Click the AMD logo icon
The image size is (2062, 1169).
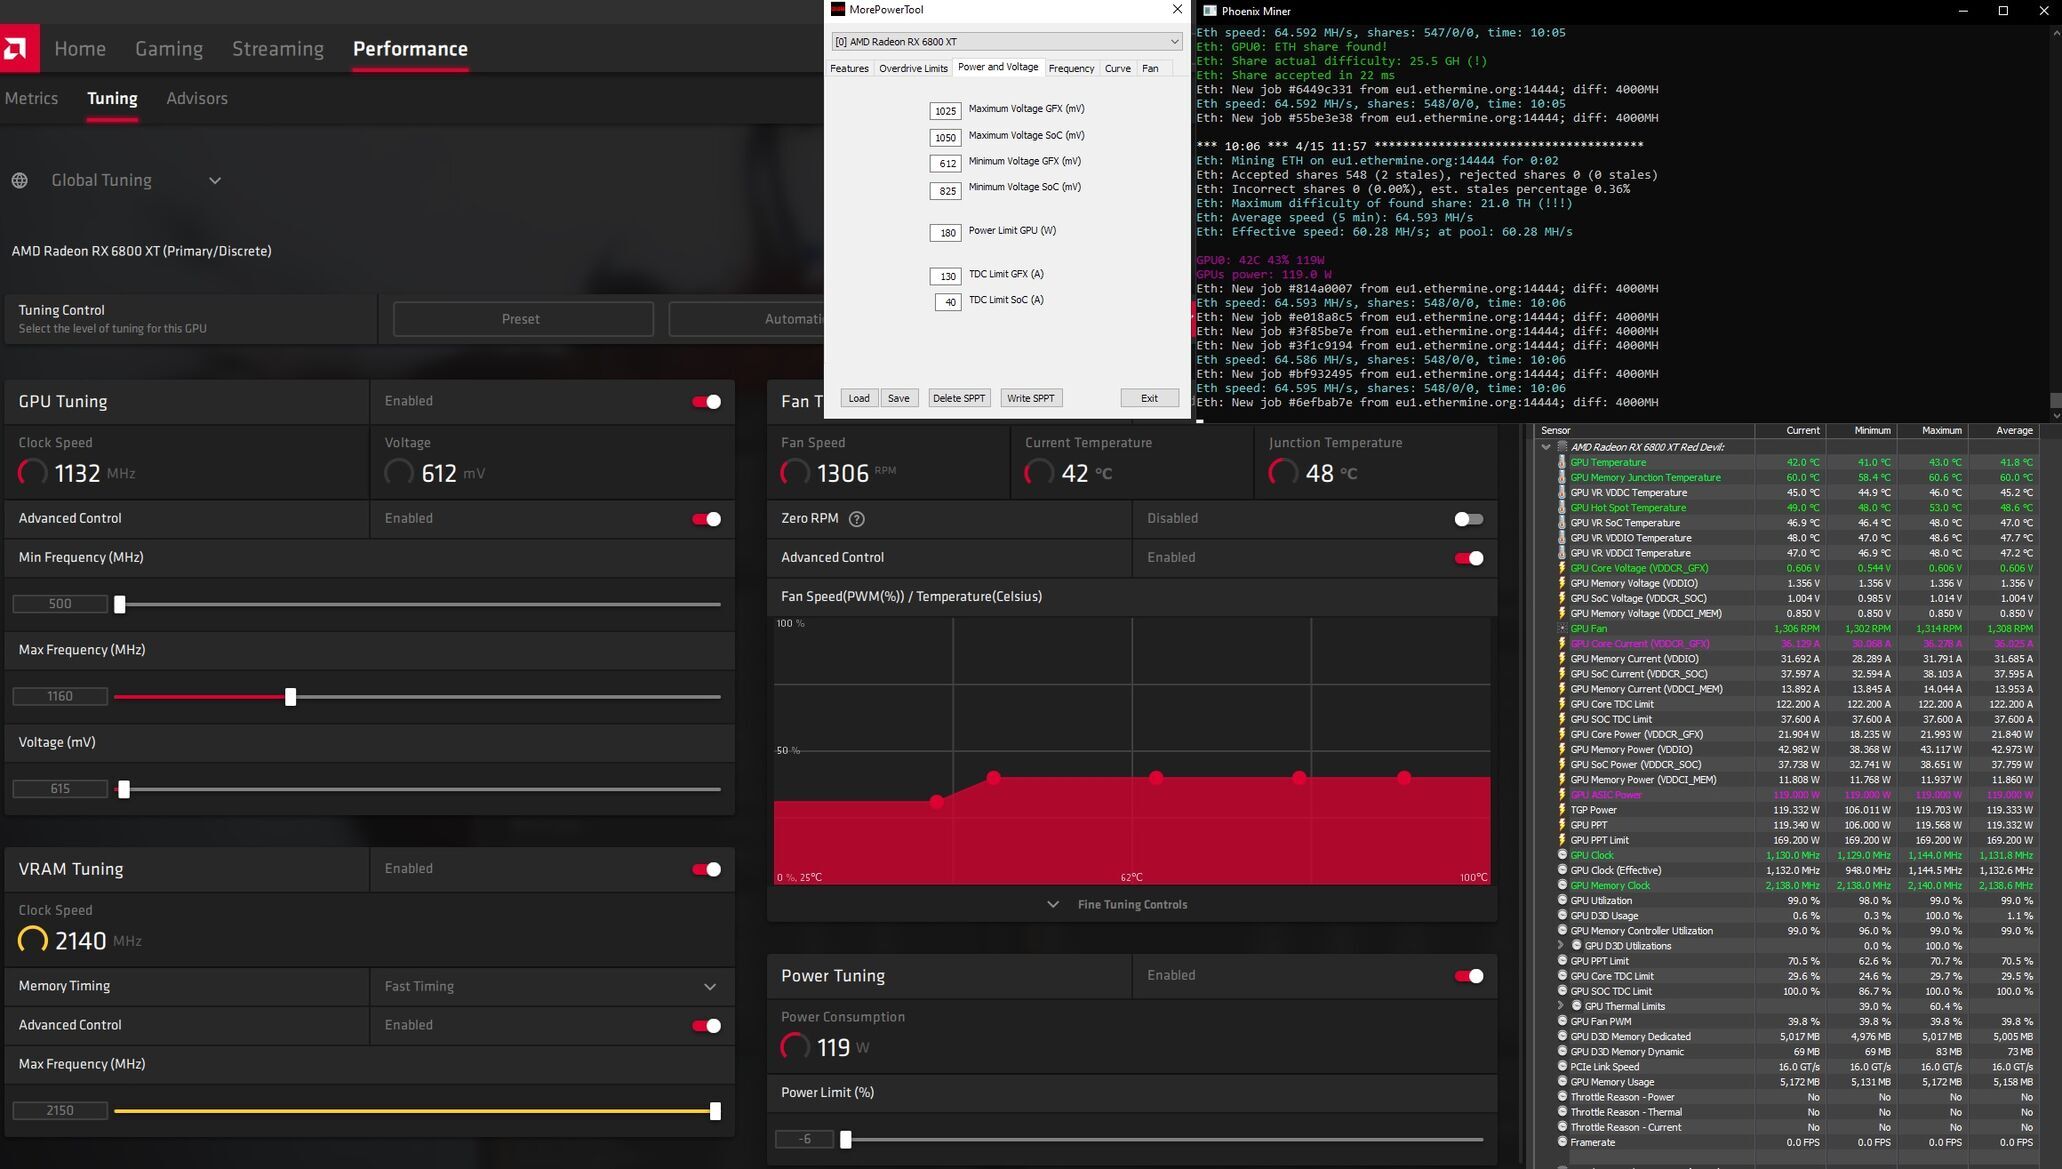17,48
